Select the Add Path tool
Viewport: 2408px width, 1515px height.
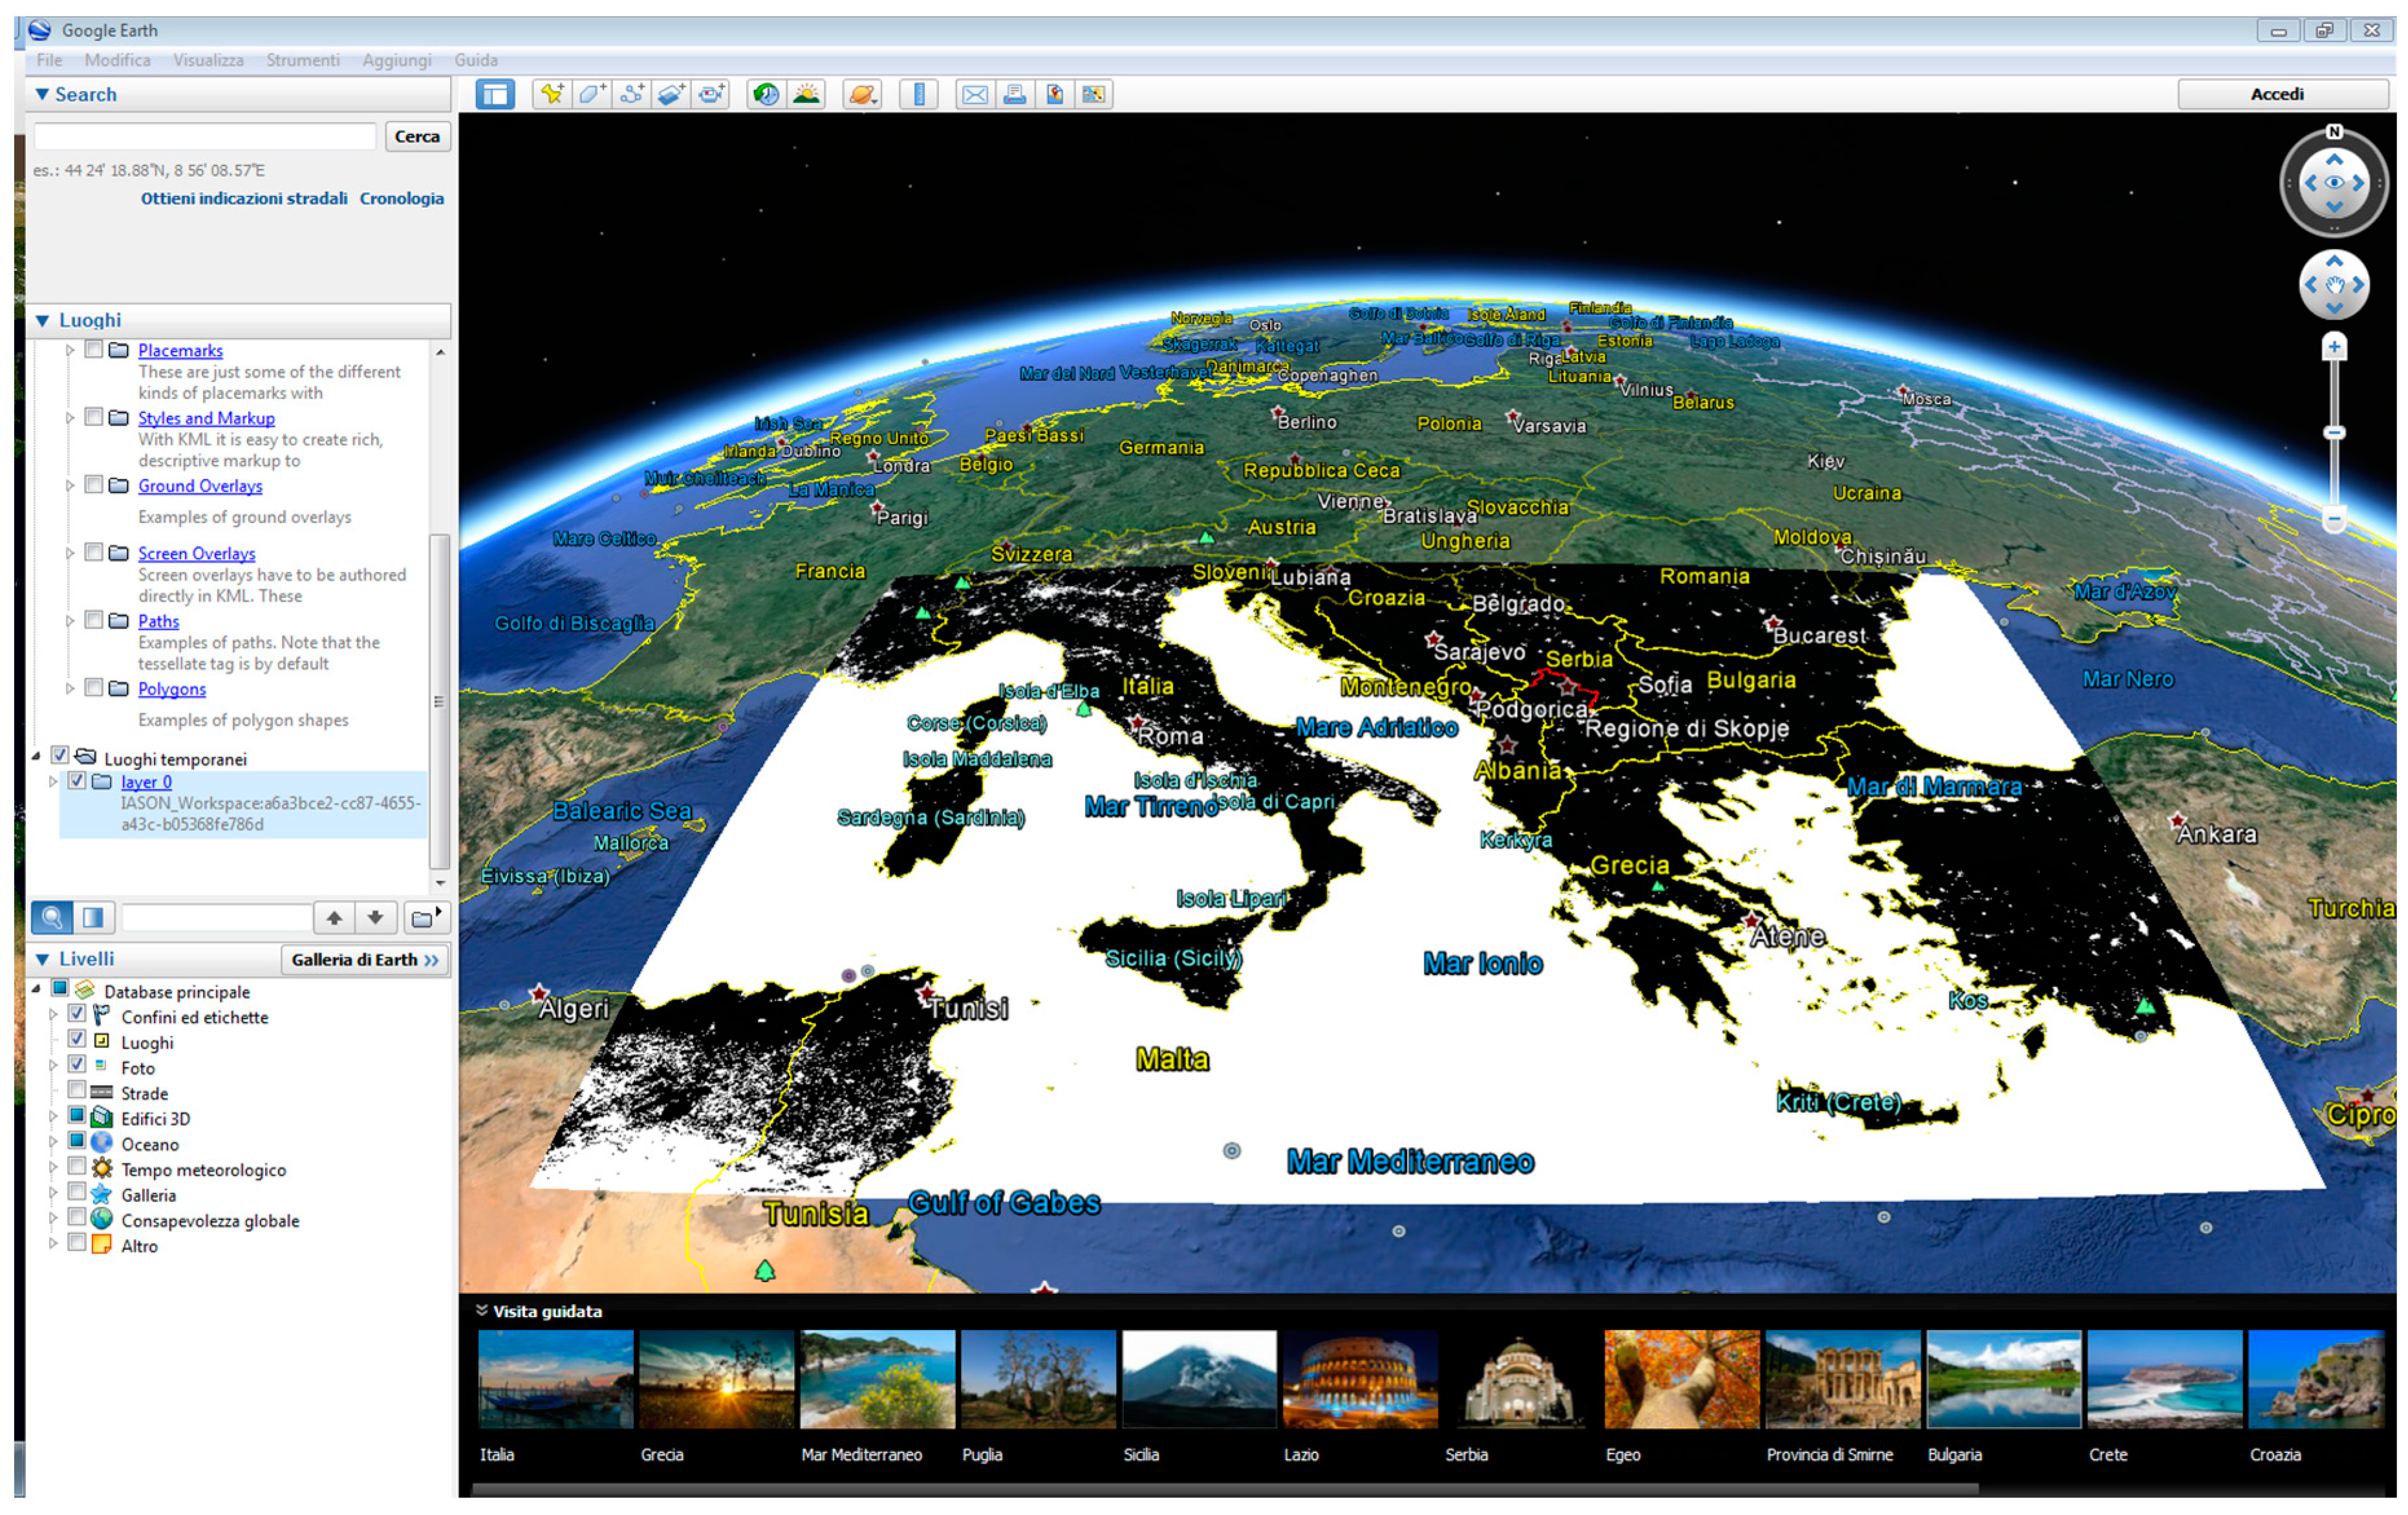point(631,94)
